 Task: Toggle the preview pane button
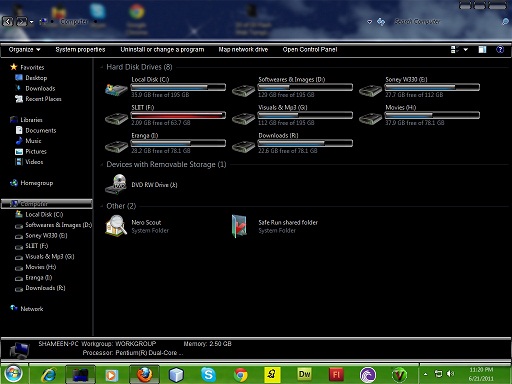[482, 50]
